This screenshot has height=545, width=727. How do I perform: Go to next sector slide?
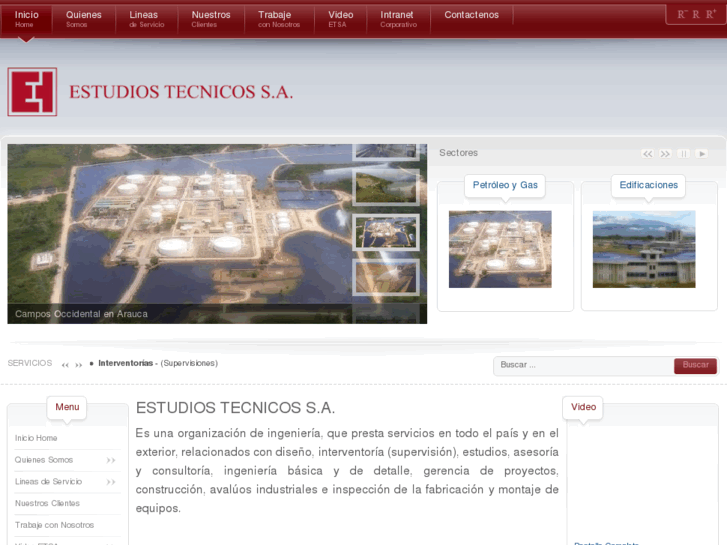[665, 154]
